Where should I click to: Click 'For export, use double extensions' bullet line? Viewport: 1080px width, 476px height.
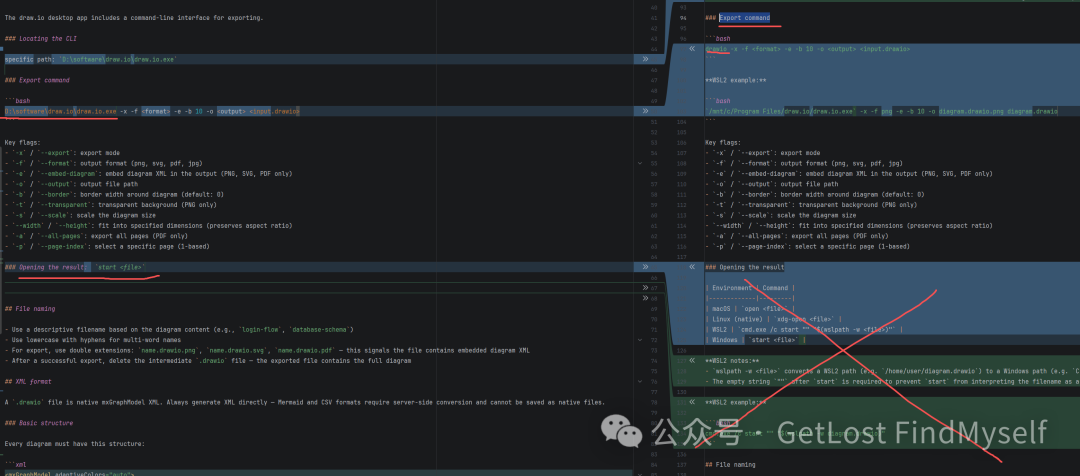coord(267,350)
